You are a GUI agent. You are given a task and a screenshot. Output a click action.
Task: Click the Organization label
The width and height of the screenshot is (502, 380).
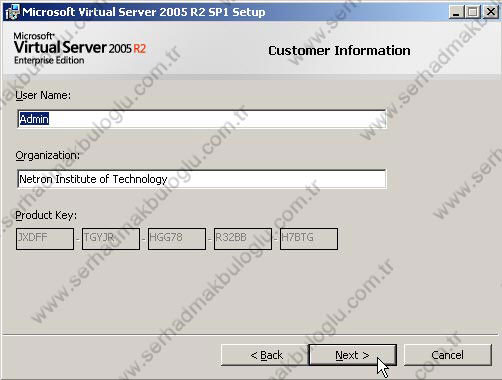point(48,155)
